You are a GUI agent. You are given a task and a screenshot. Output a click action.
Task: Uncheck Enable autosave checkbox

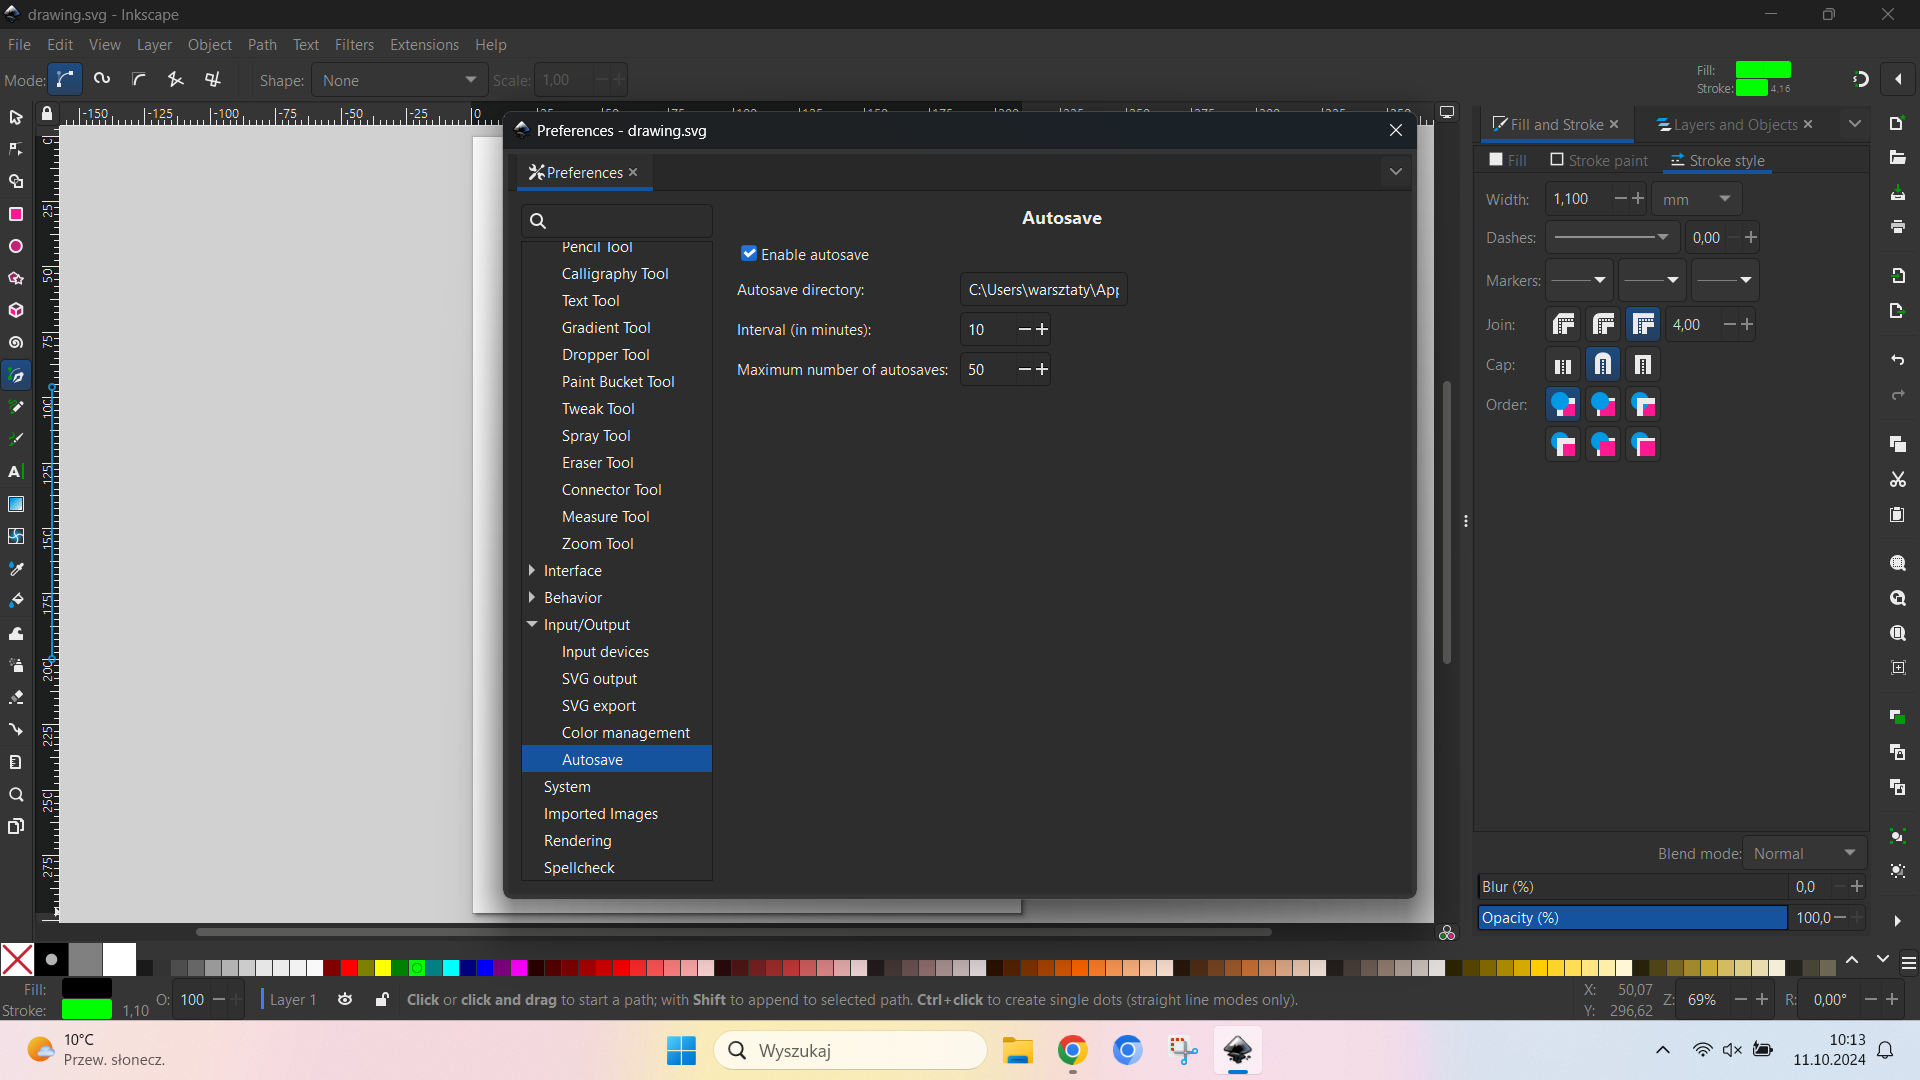pos(749,254)
